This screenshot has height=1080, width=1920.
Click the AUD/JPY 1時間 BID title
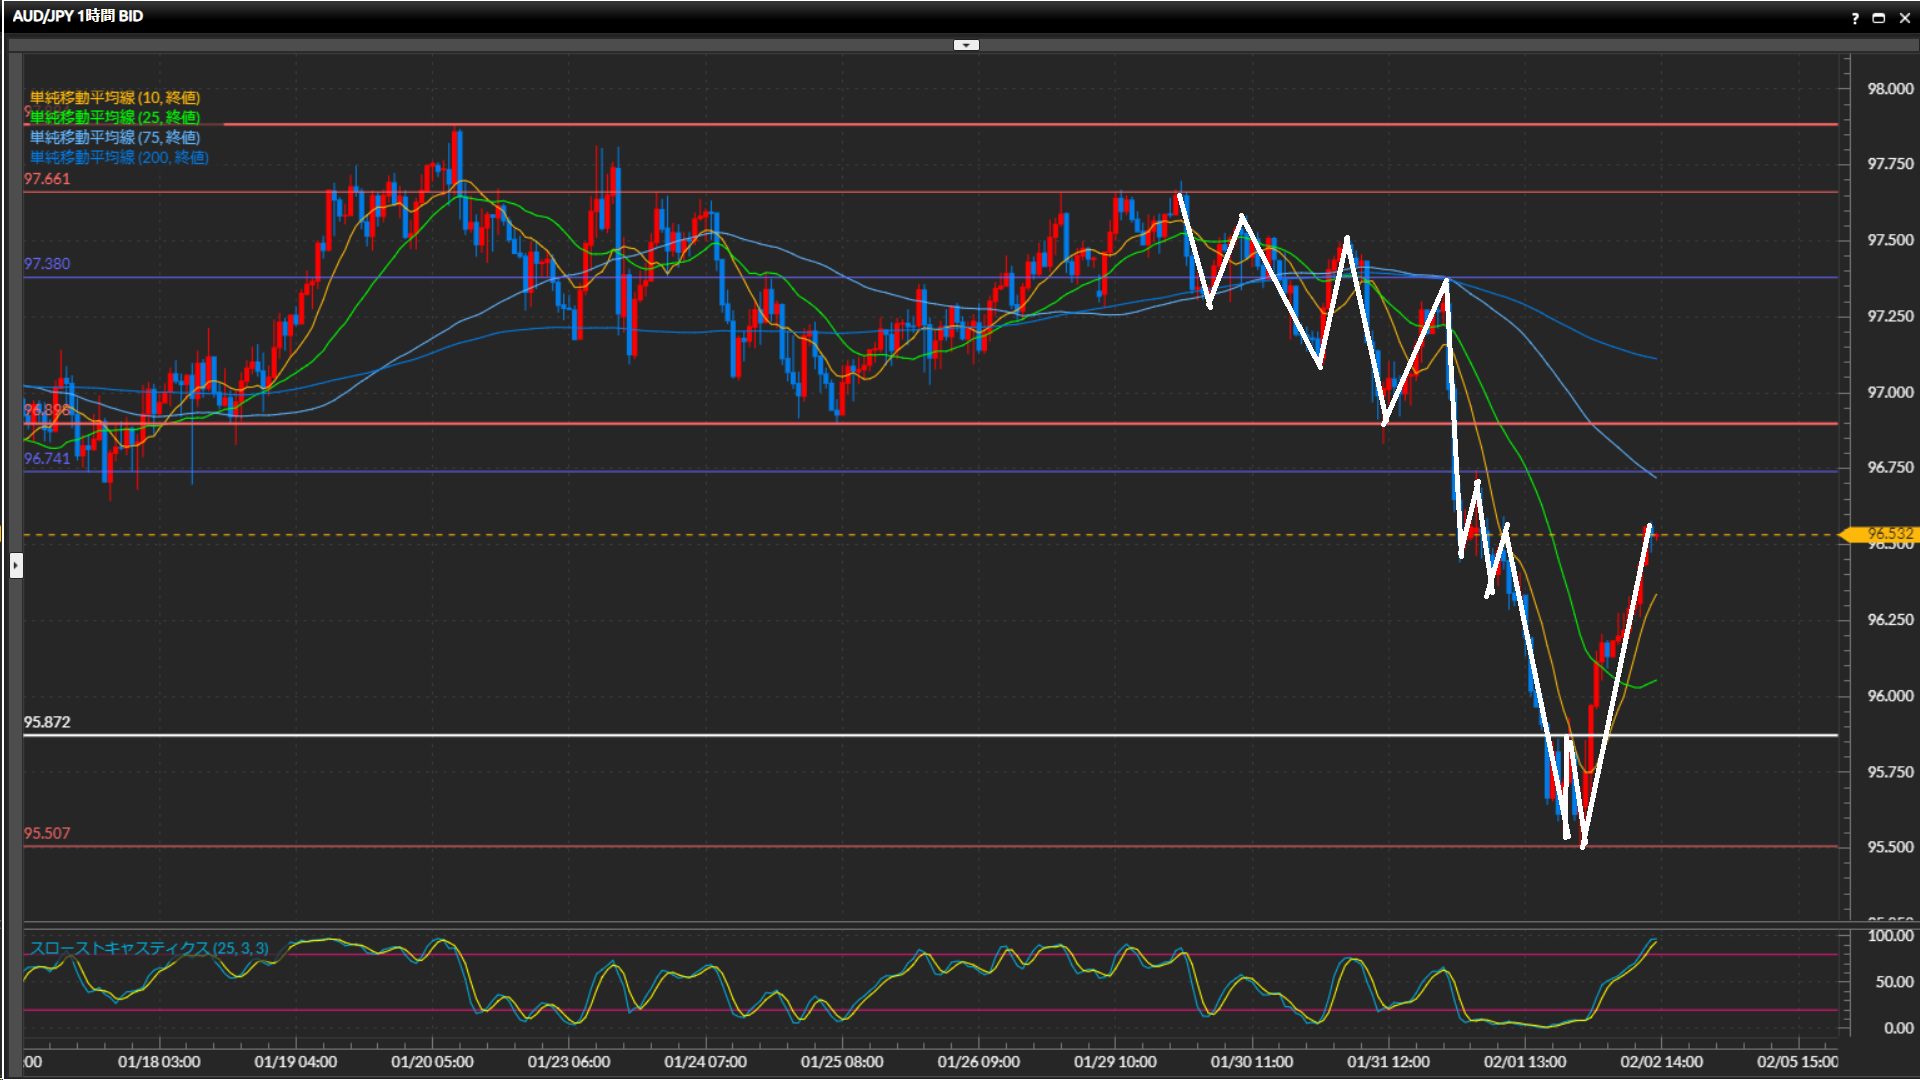tap(78, 16)
